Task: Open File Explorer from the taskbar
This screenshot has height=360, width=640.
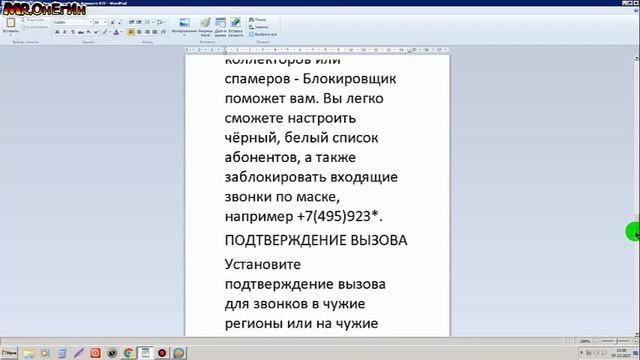Action: click(x=28, y=353)
